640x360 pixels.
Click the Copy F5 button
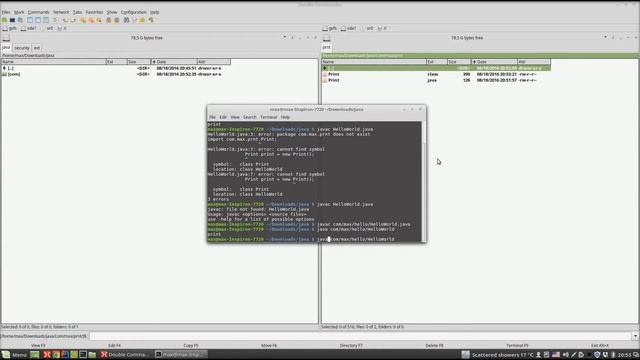click(191, 346)
